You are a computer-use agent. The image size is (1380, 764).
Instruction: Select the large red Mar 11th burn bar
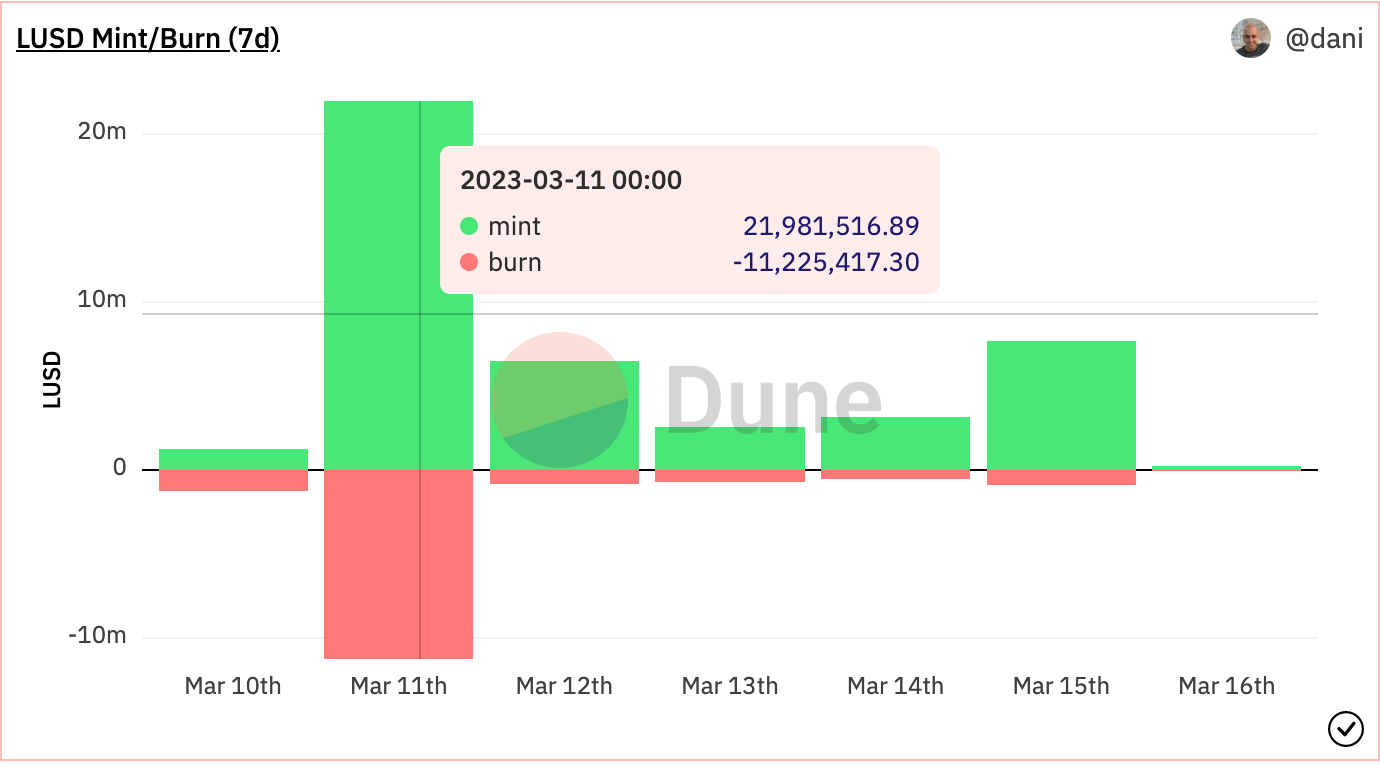point(398,564)
